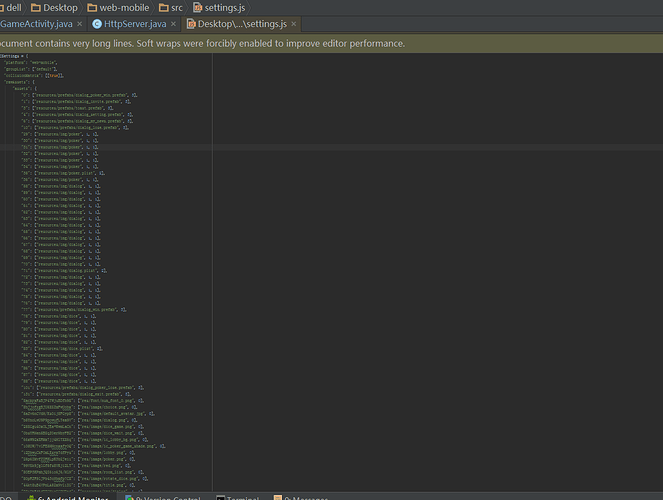Click the Terminal icon in bottom bar
This screenshot has width=663, height=500.
pos(220,498)
